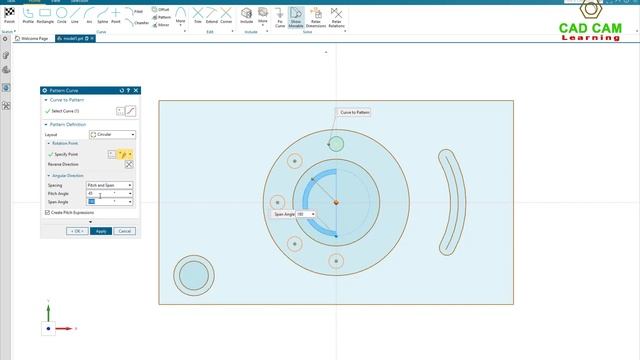Click the OK button
Screen dimensions: 640x360
(x=77, y=231)
